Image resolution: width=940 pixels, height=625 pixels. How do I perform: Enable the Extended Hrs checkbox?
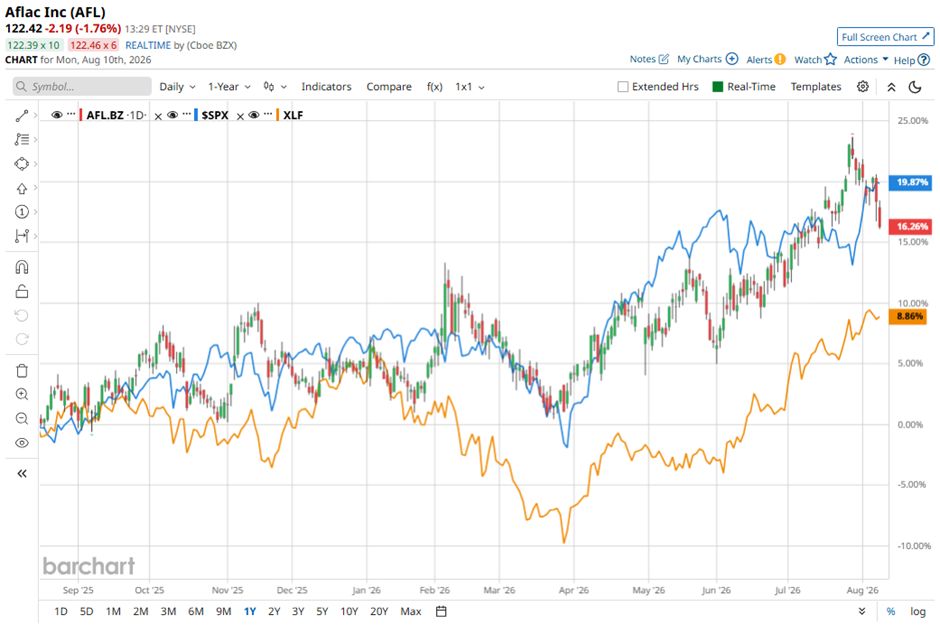(623, 87)
